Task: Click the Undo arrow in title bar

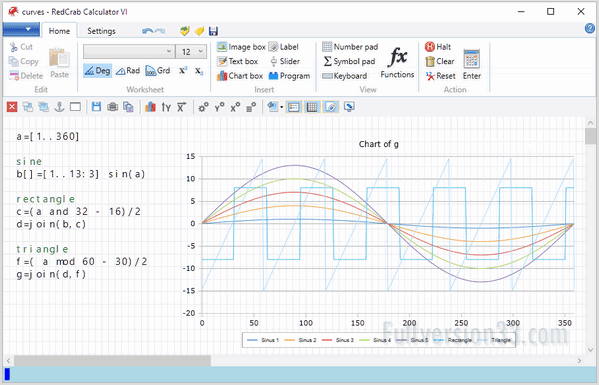Action: (x=147, y=31)
